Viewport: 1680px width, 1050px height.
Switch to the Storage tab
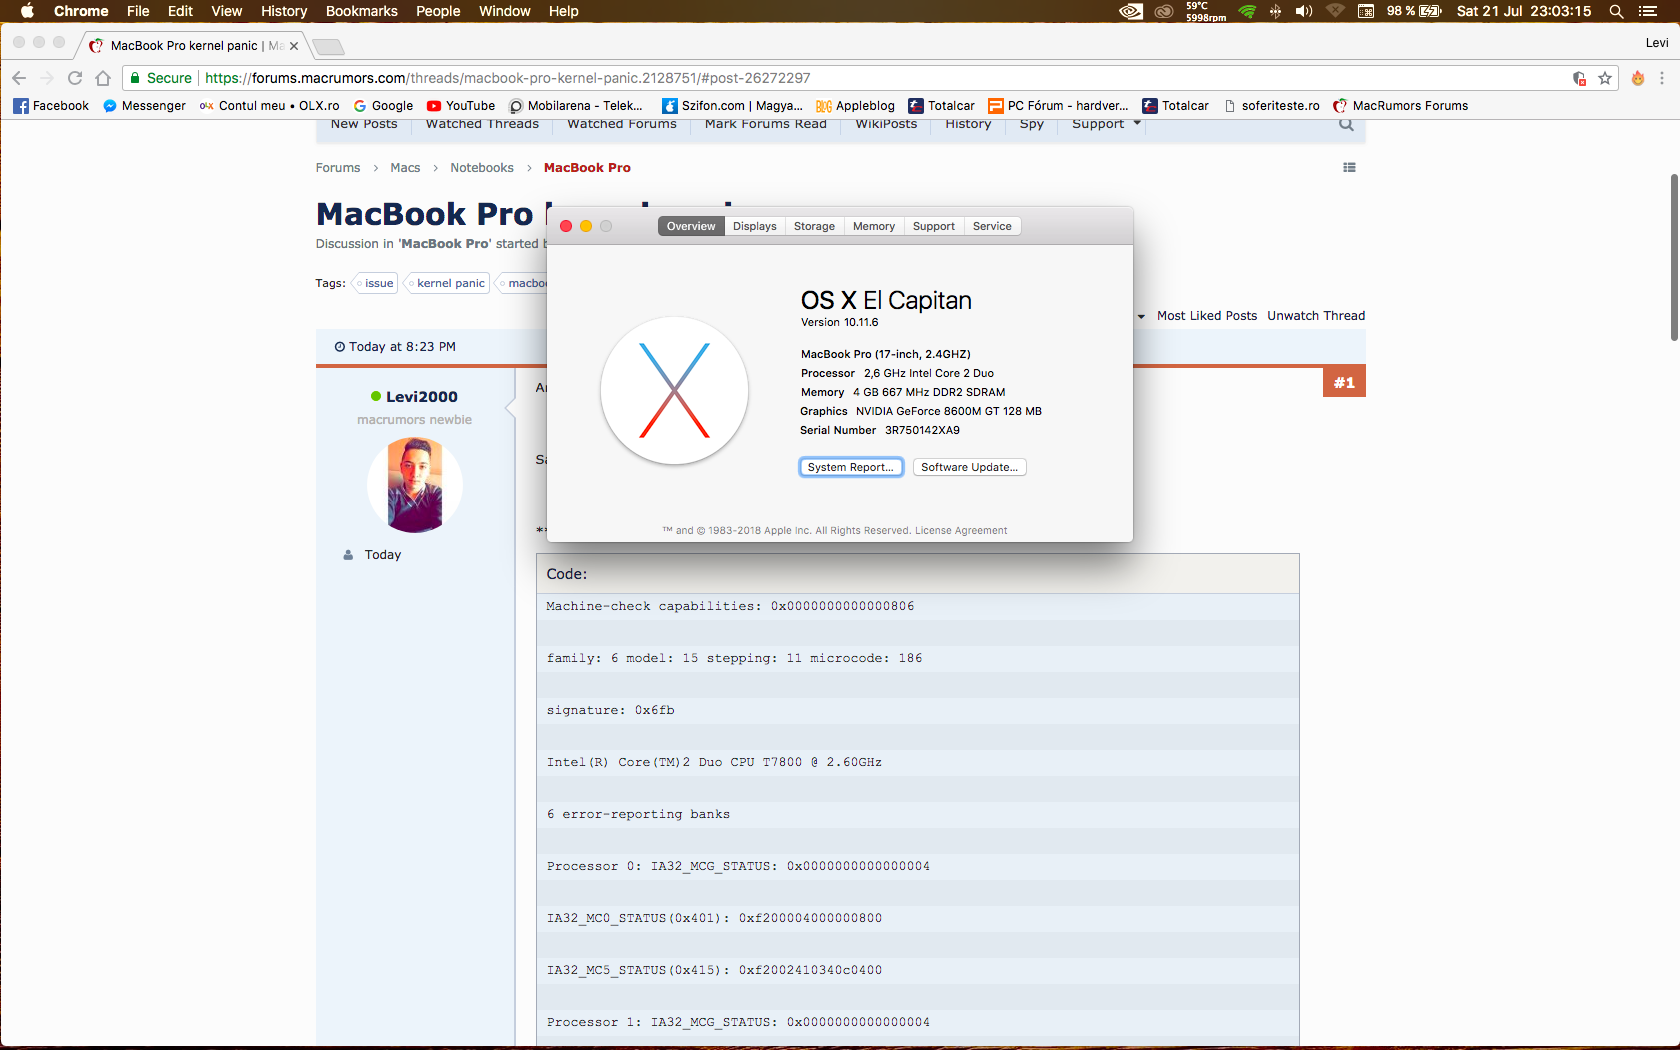pos(814,226)
